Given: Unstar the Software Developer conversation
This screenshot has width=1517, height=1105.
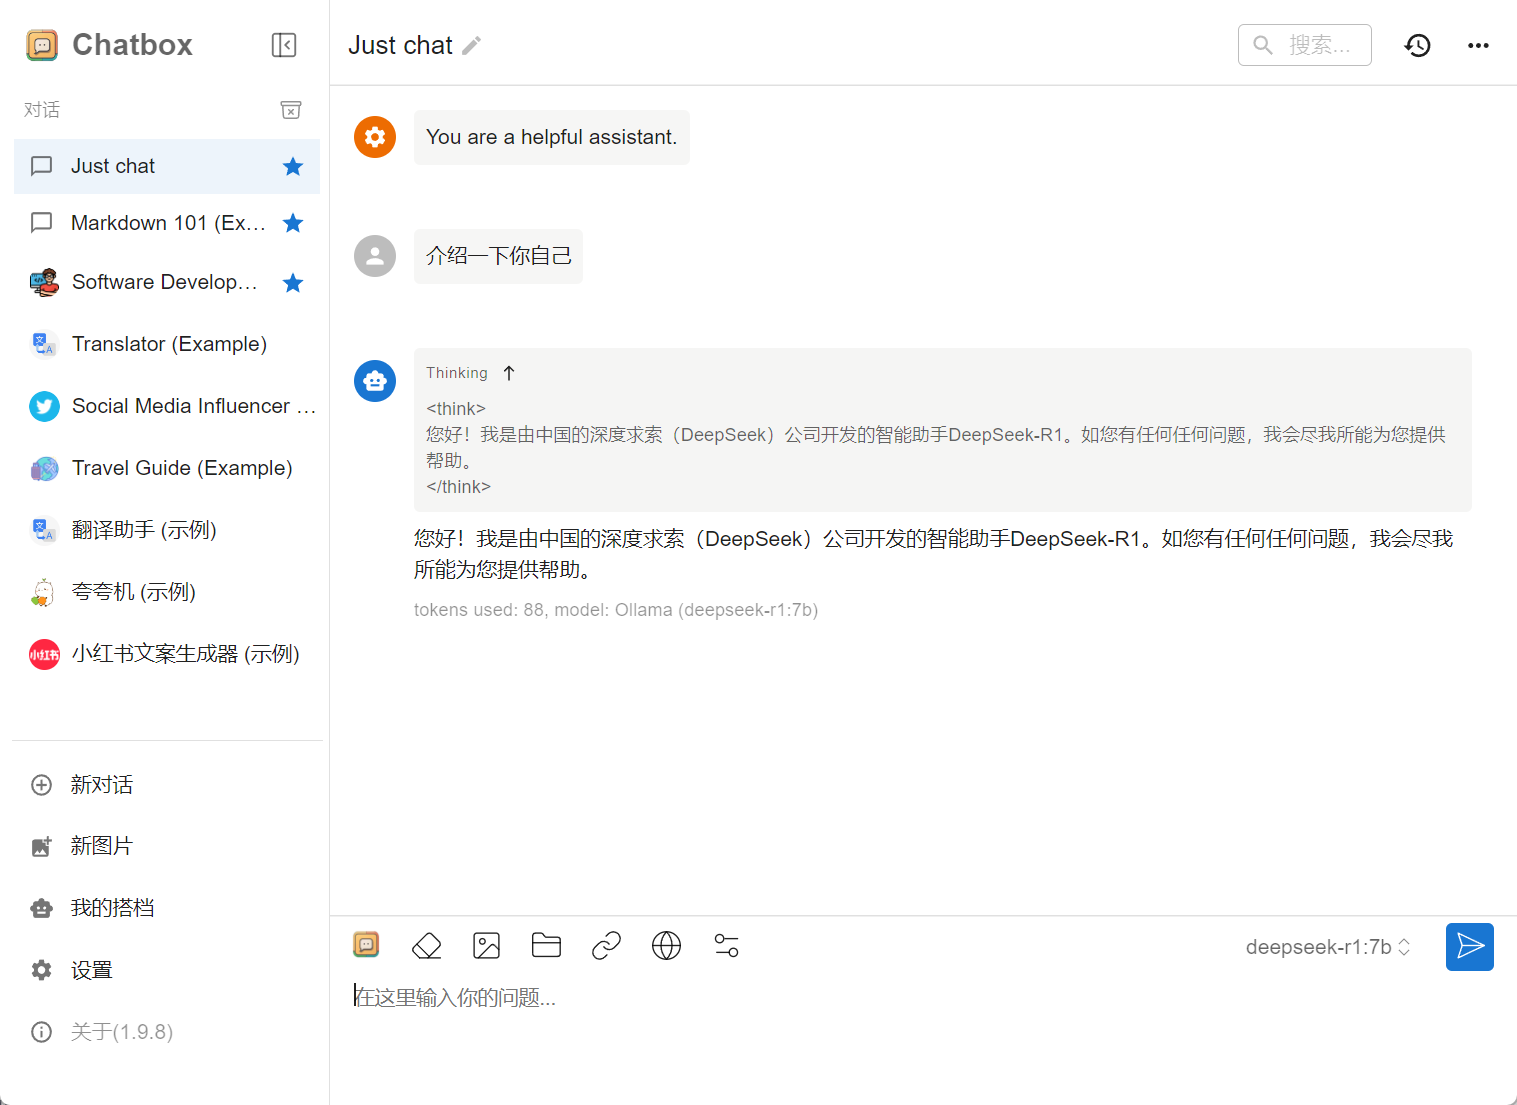Looking at the screenshot, I should tap(293, 283).
